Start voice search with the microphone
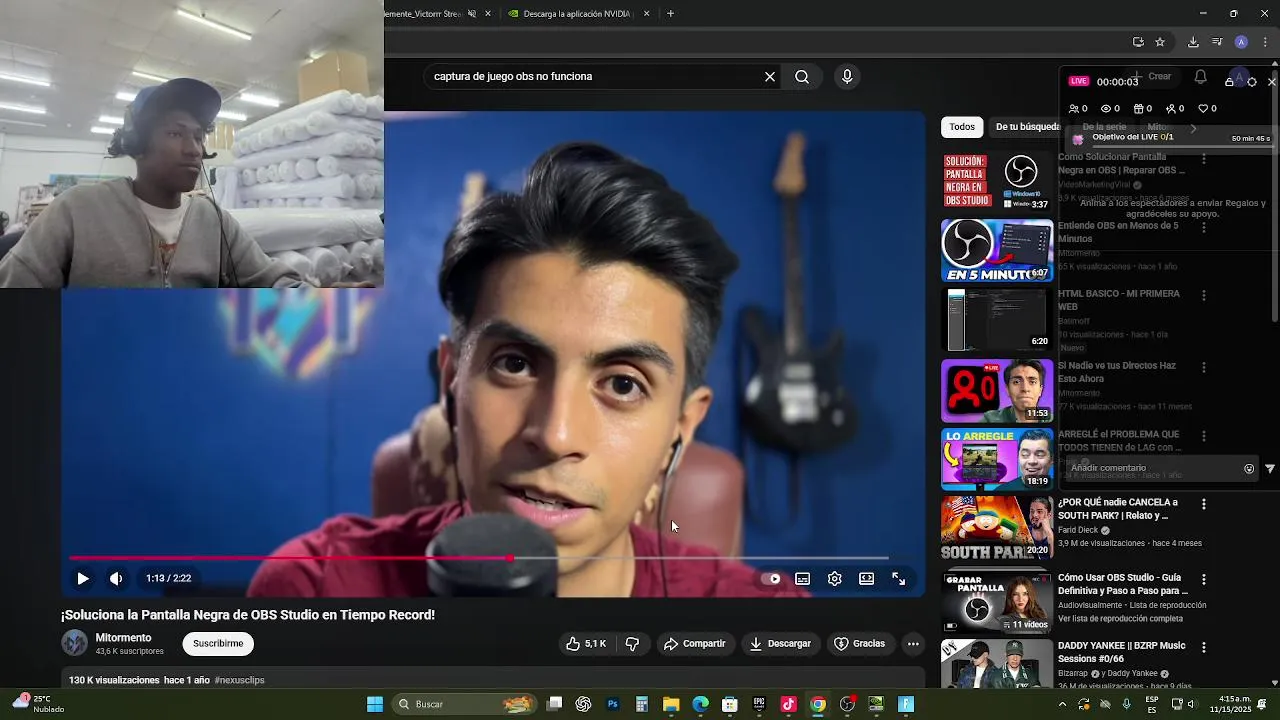 click(847, 76)
